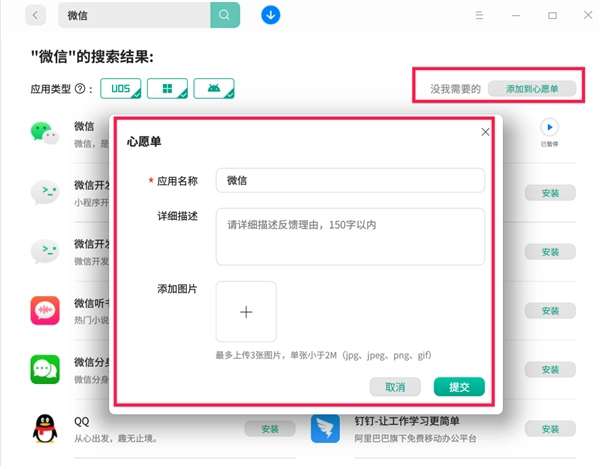Open the 微信听书 app icon
This screenshot has width=600, height=466.
pos(45,310)
